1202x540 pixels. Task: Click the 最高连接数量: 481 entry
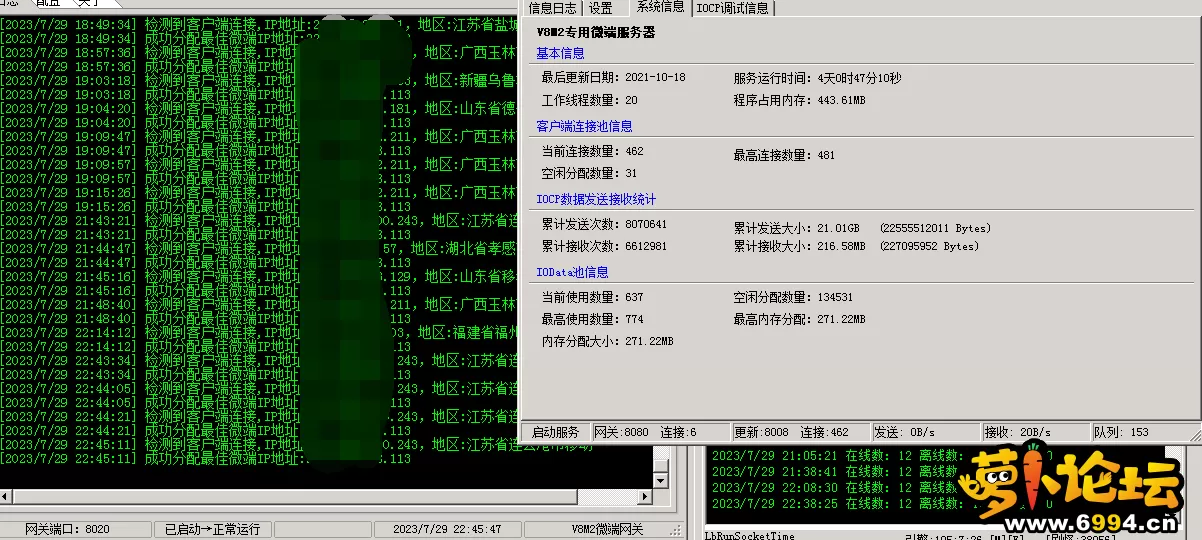784,155
